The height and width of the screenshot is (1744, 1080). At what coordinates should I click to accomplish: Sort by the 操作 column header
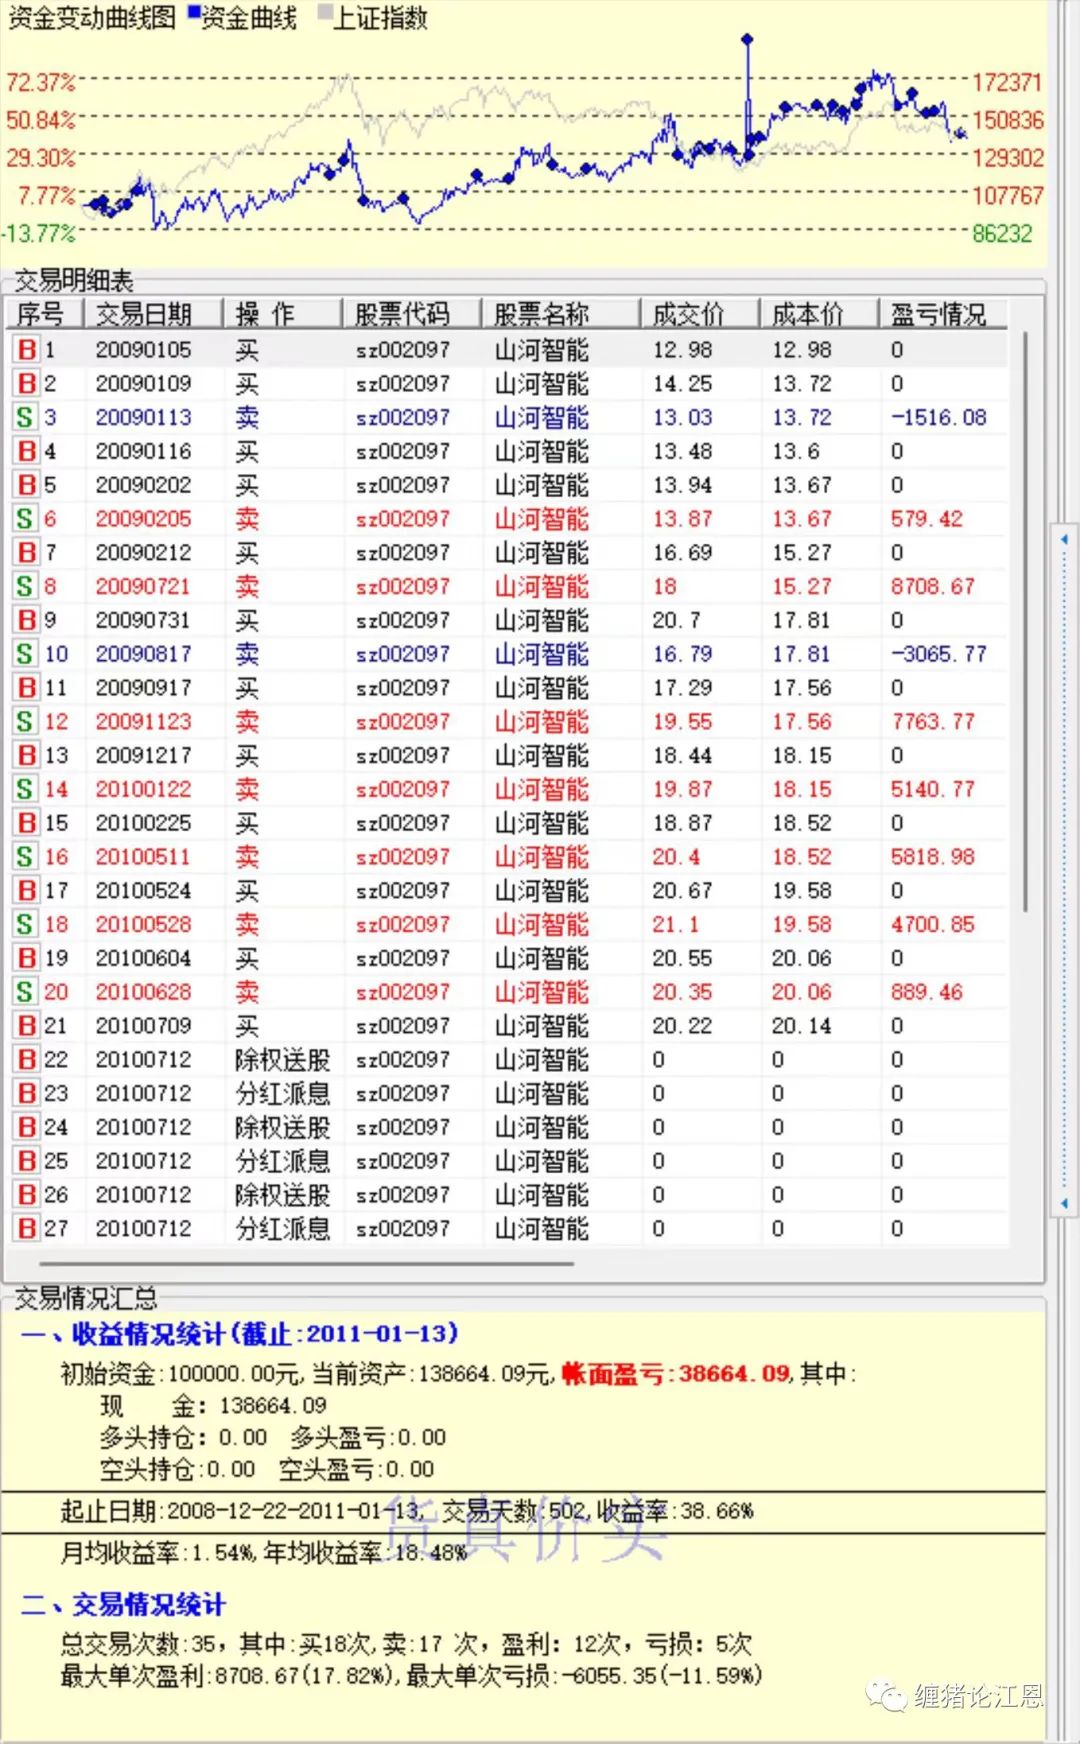click(x=282, y=314)
